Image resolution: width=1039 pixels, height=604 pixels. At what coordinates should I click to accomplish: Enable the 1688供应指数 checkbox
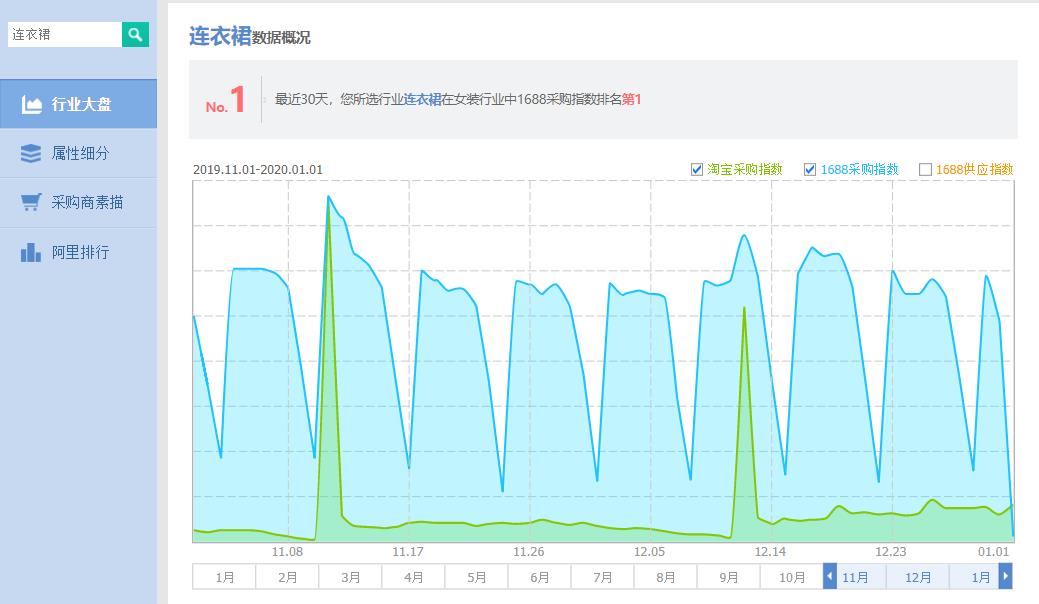[x=925, y=170]
